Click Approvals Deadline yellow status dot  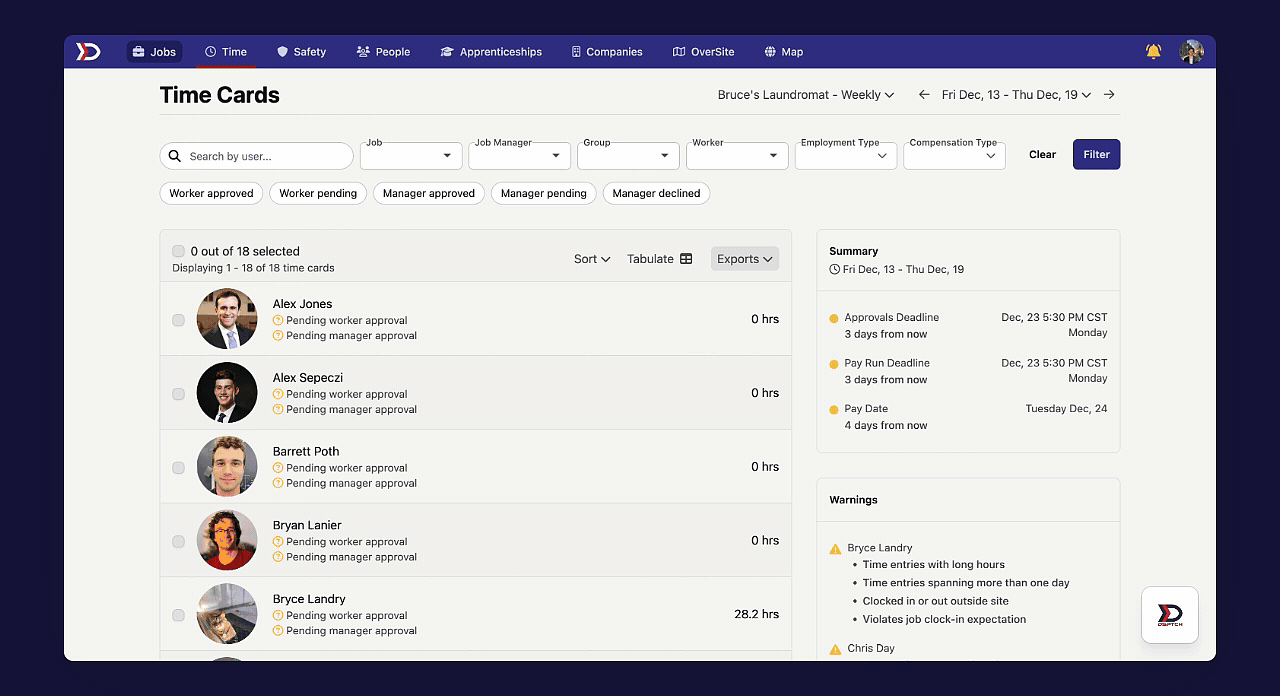pyautogui.click(x=834, y=319)
